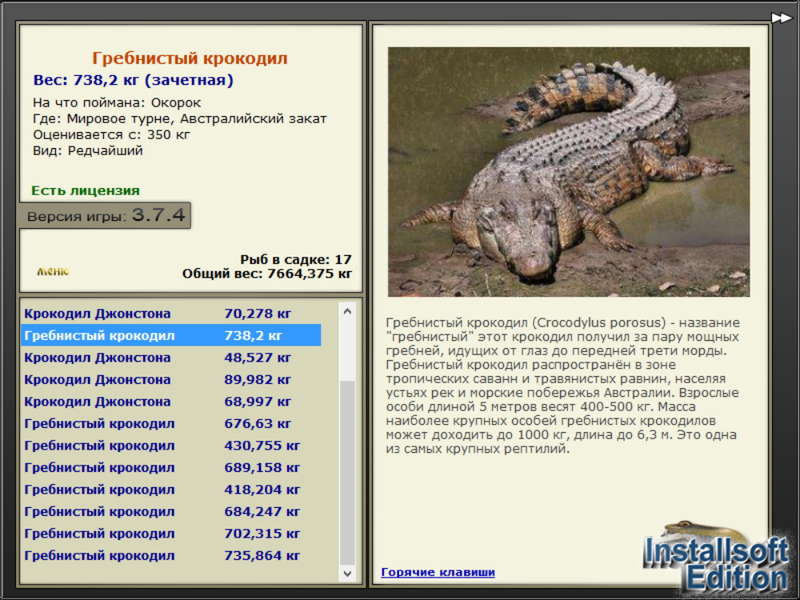Click the list scroll up arrow
This screenshot has height=600, width=800.
[347, 311]
